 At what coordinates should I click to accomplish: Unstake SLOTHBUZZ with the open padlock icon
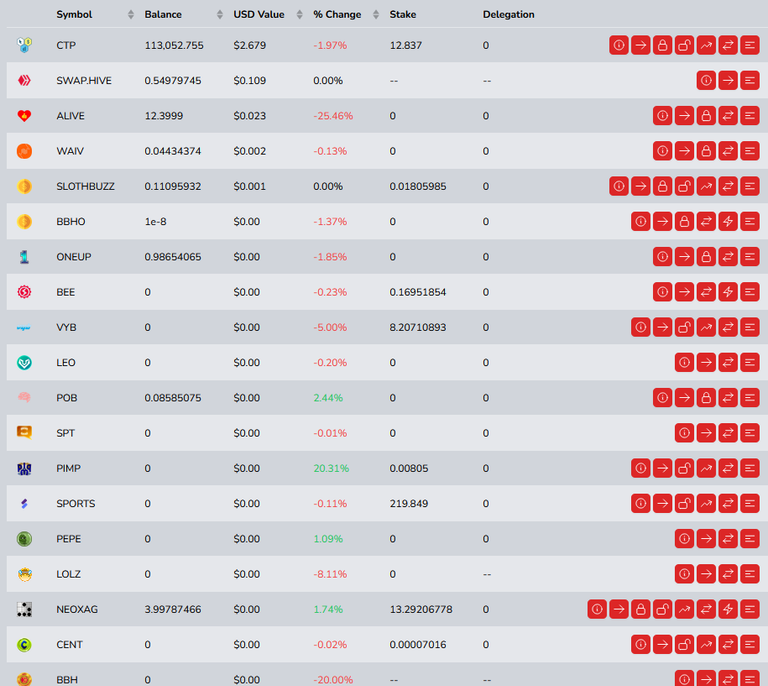pyautogui.click(x=684, y=187)
